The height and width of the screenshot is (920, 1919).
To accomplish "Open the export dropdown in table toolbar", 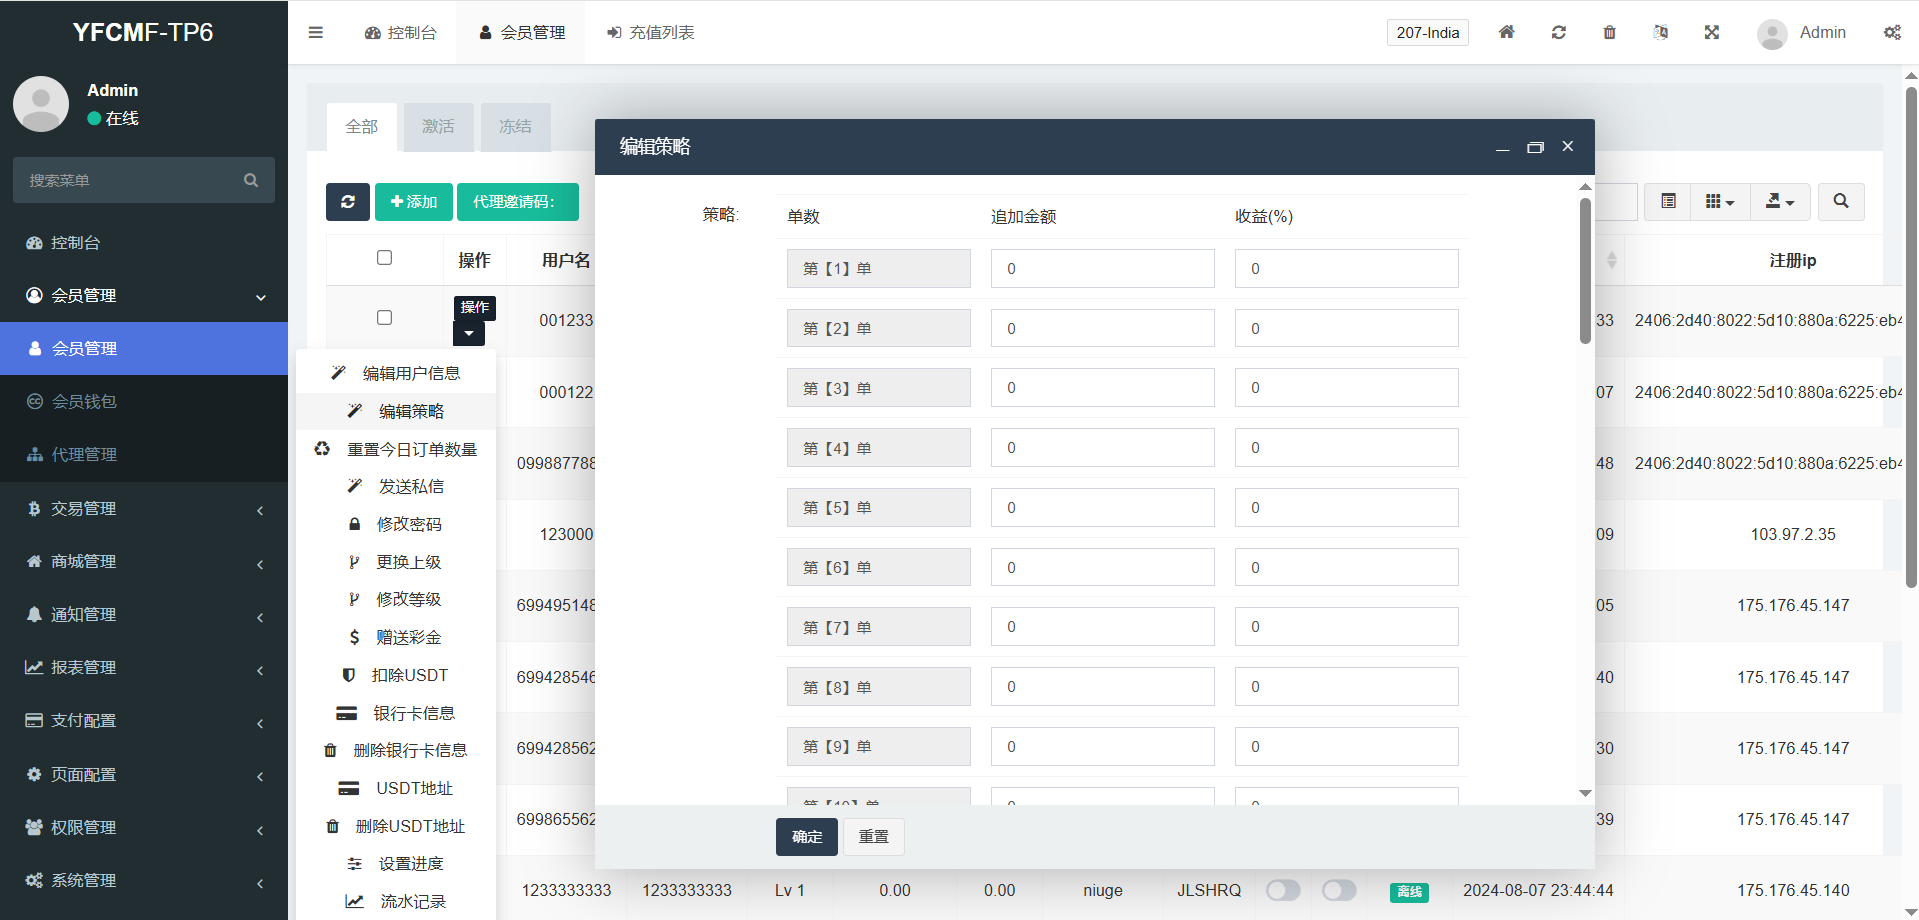I will click(x=1779, y=201).
